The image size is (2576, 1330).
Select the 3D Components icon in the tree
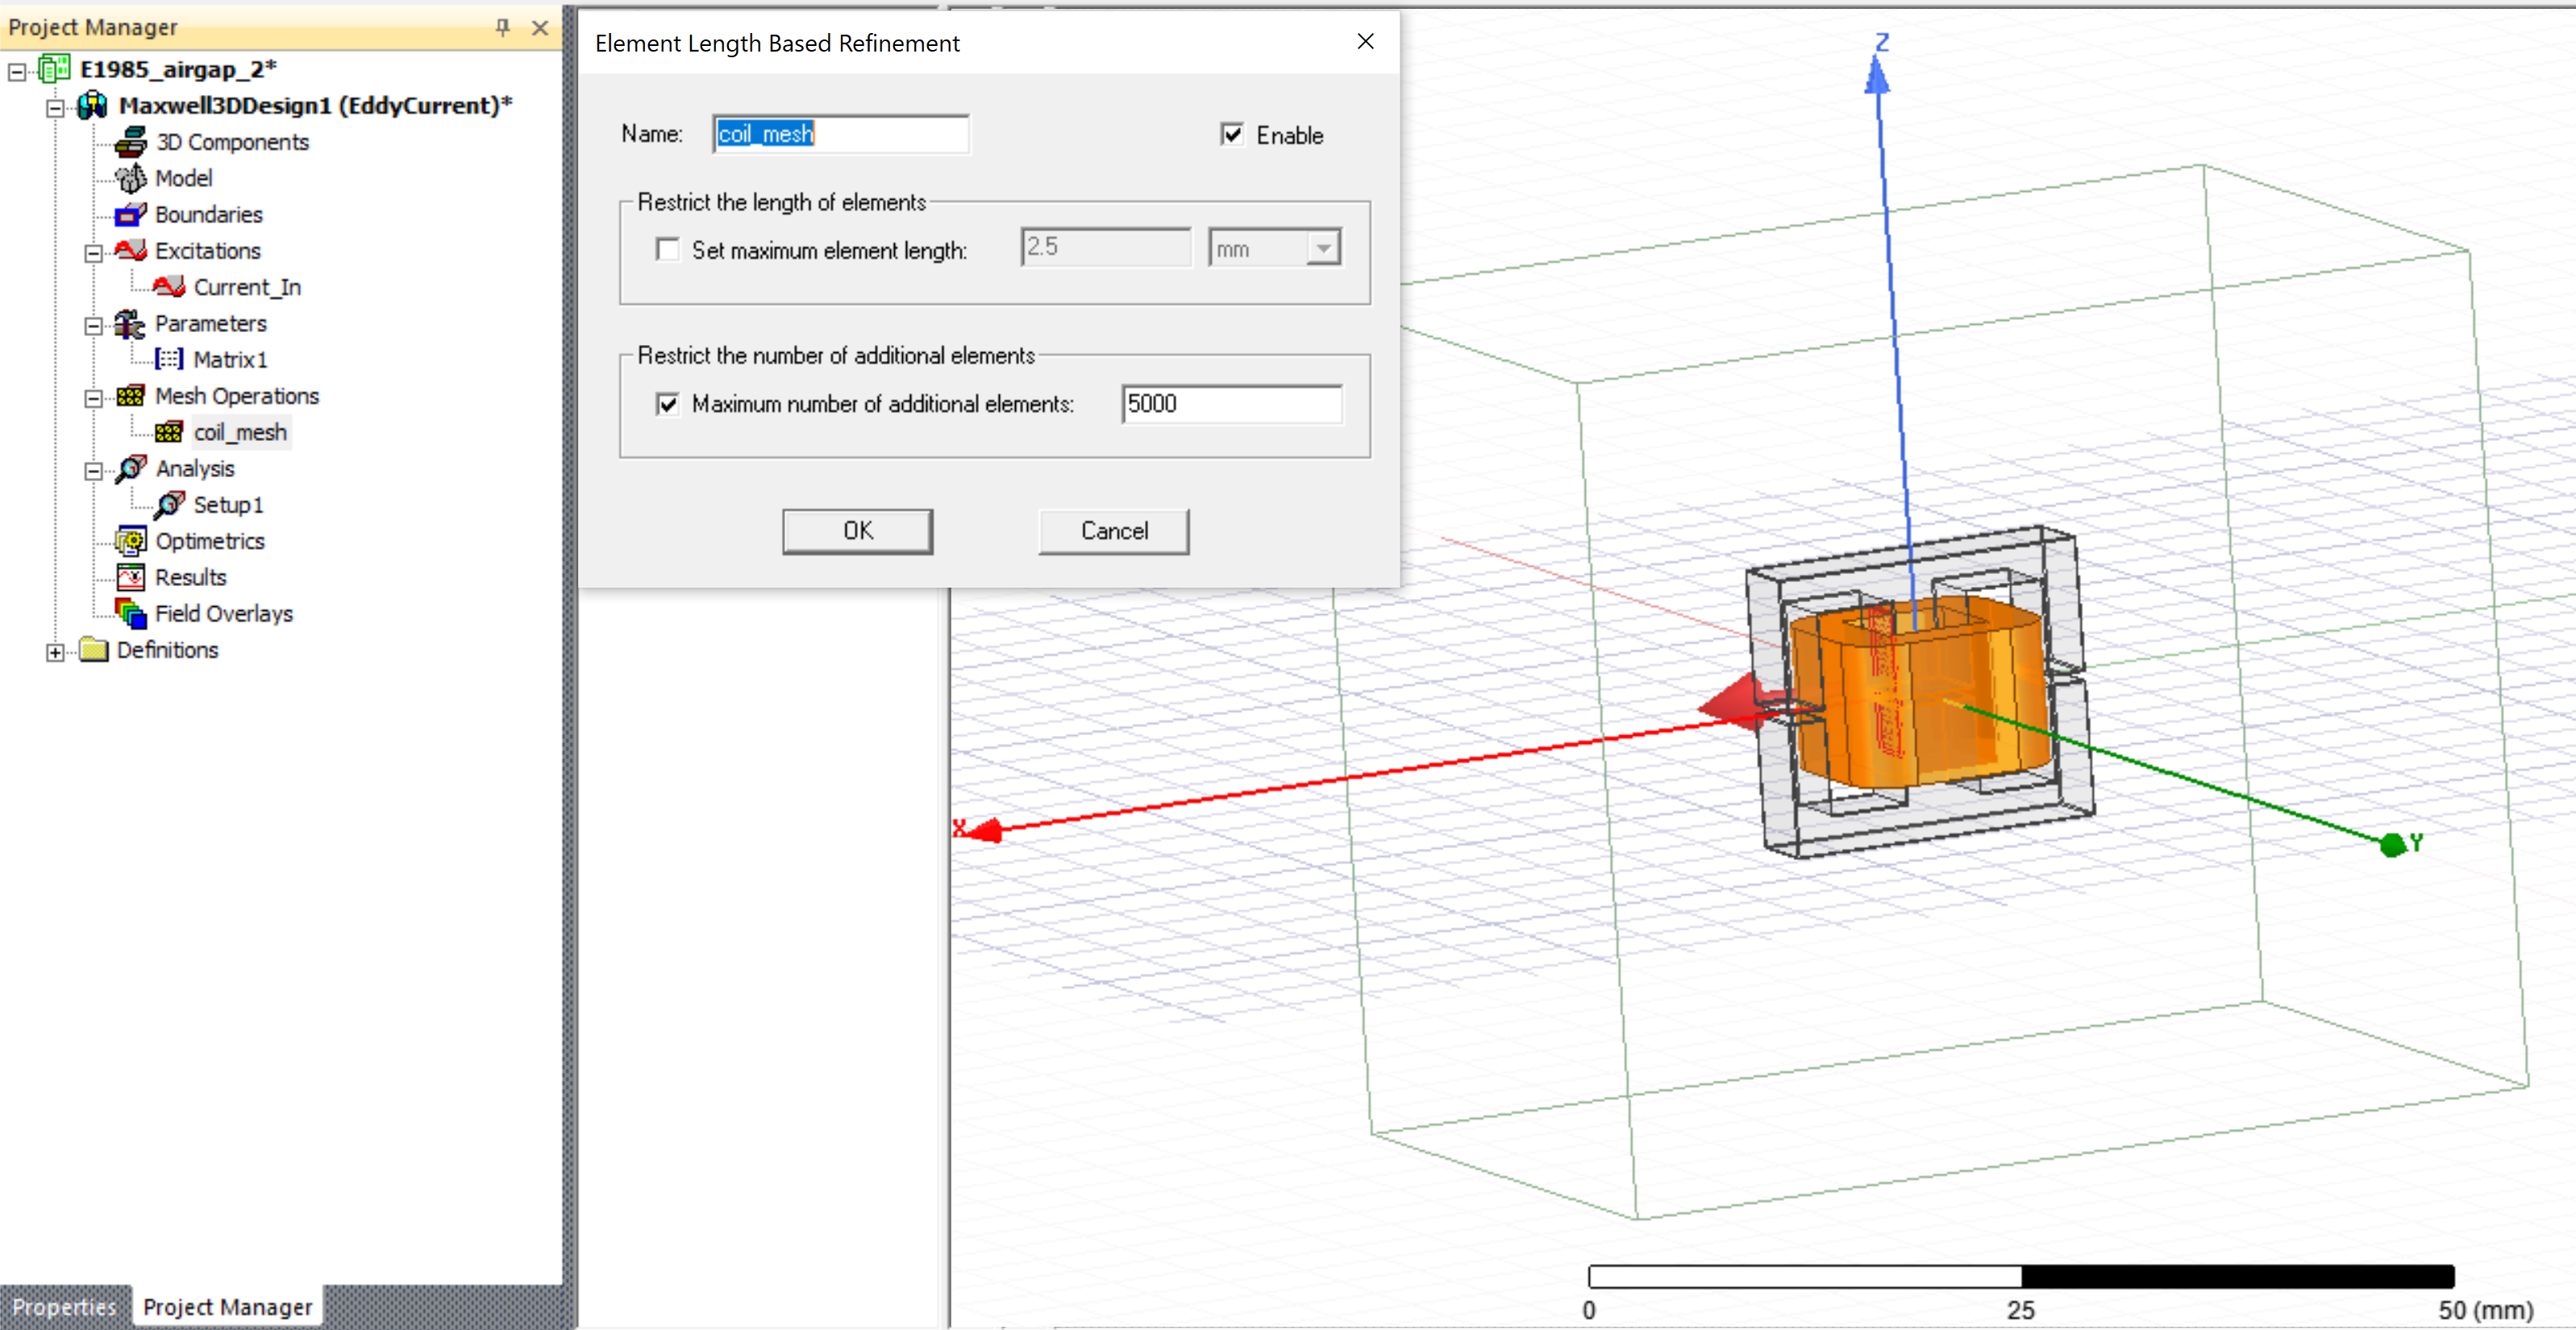[x=131, y=141]
